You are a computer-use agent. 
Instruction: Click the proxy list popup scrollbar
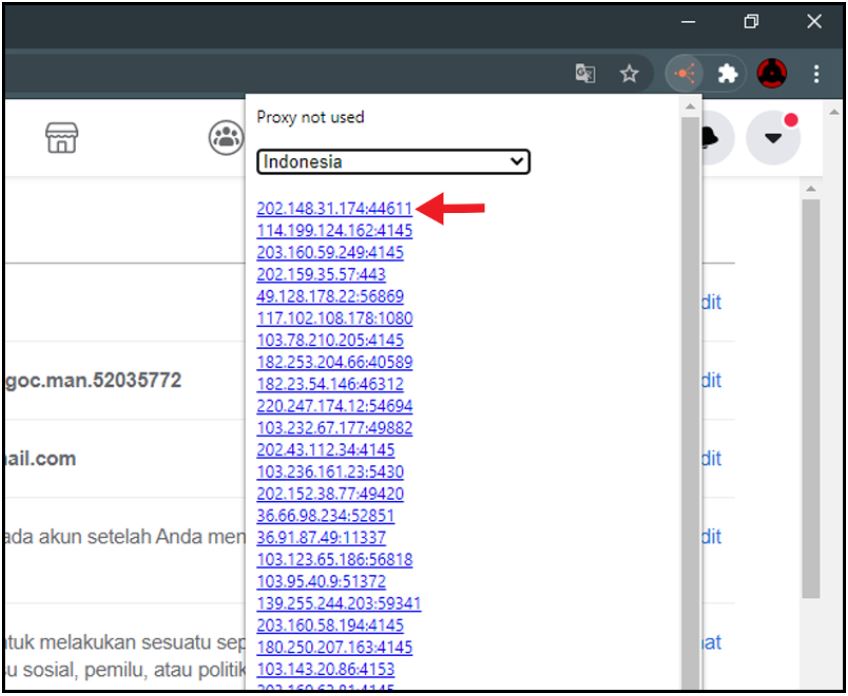click(x=689, y=400)
